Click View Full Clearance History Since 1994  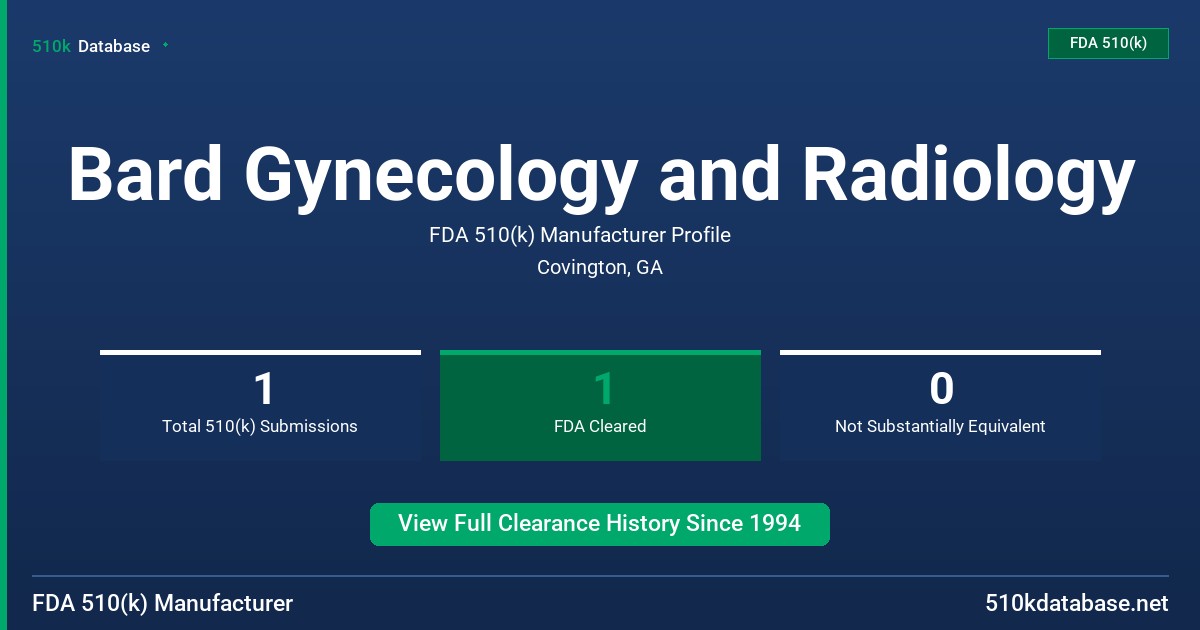pyautogui.click(x=600, y=524)
